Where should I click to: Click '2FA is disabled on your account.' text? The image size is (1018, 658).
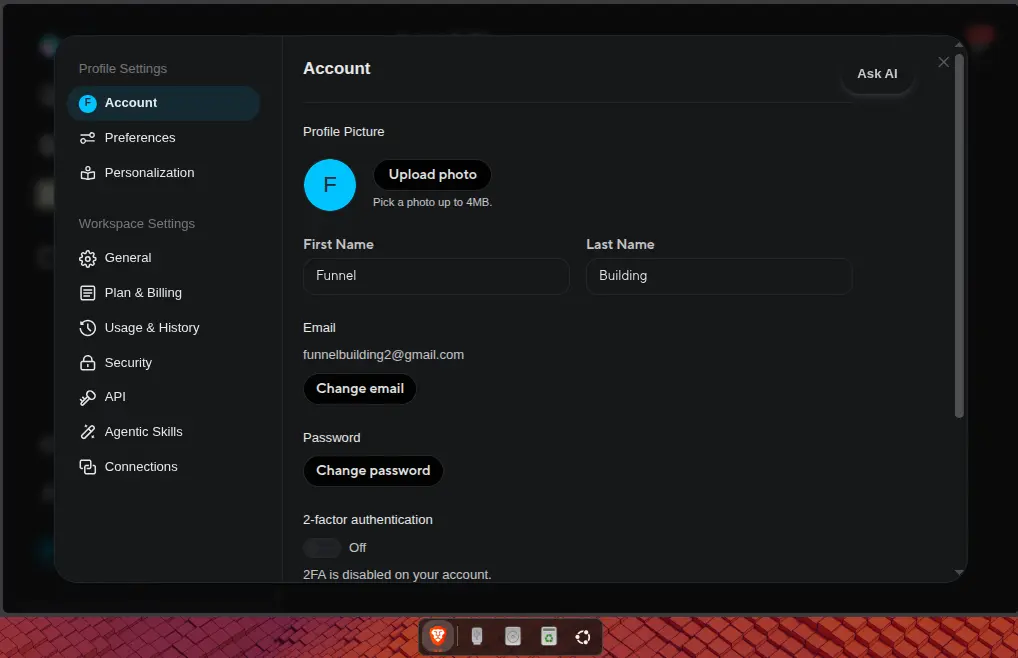[397, 574]
